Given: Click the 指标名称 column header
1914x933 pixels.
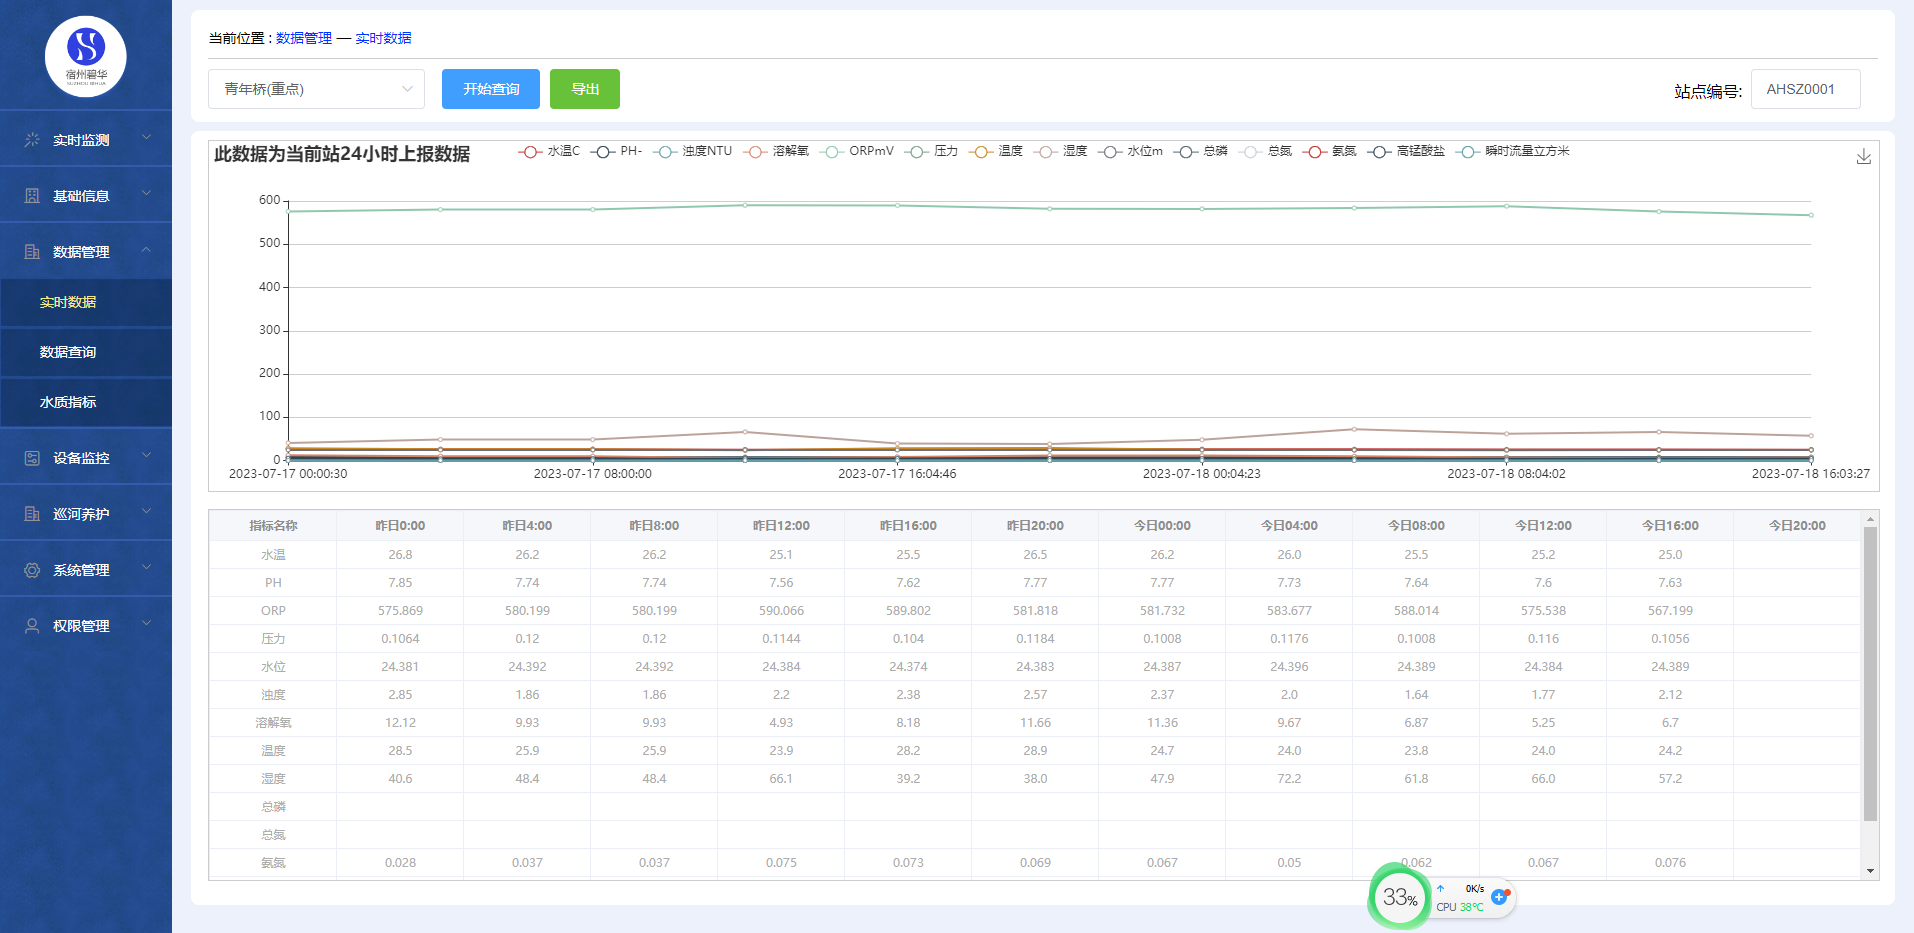Looking at the screenshot, I should tap(273, 526).
